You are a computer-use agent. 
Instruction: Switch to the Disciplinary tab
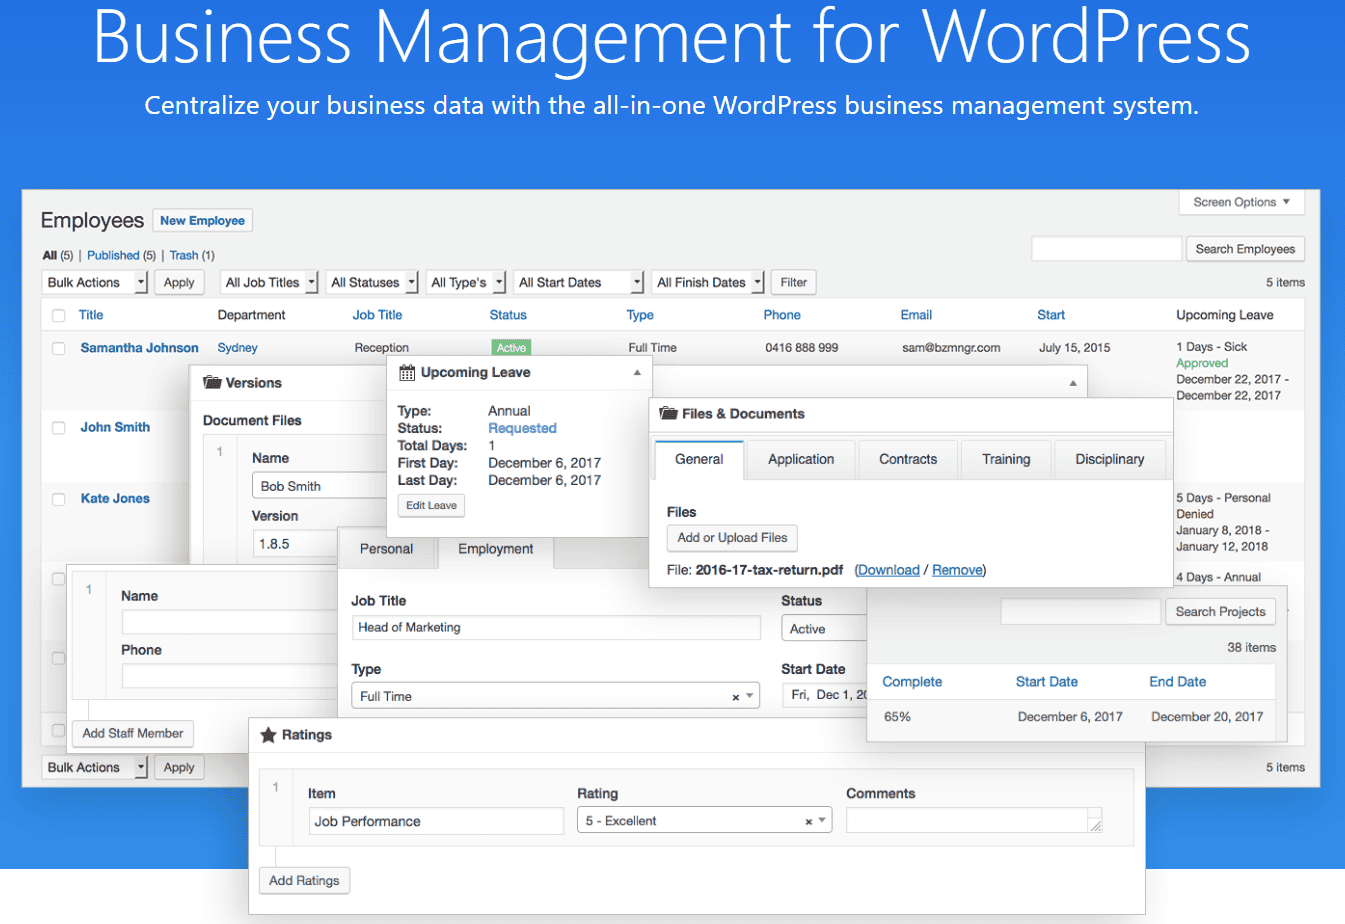click(x=1110, y=459)
